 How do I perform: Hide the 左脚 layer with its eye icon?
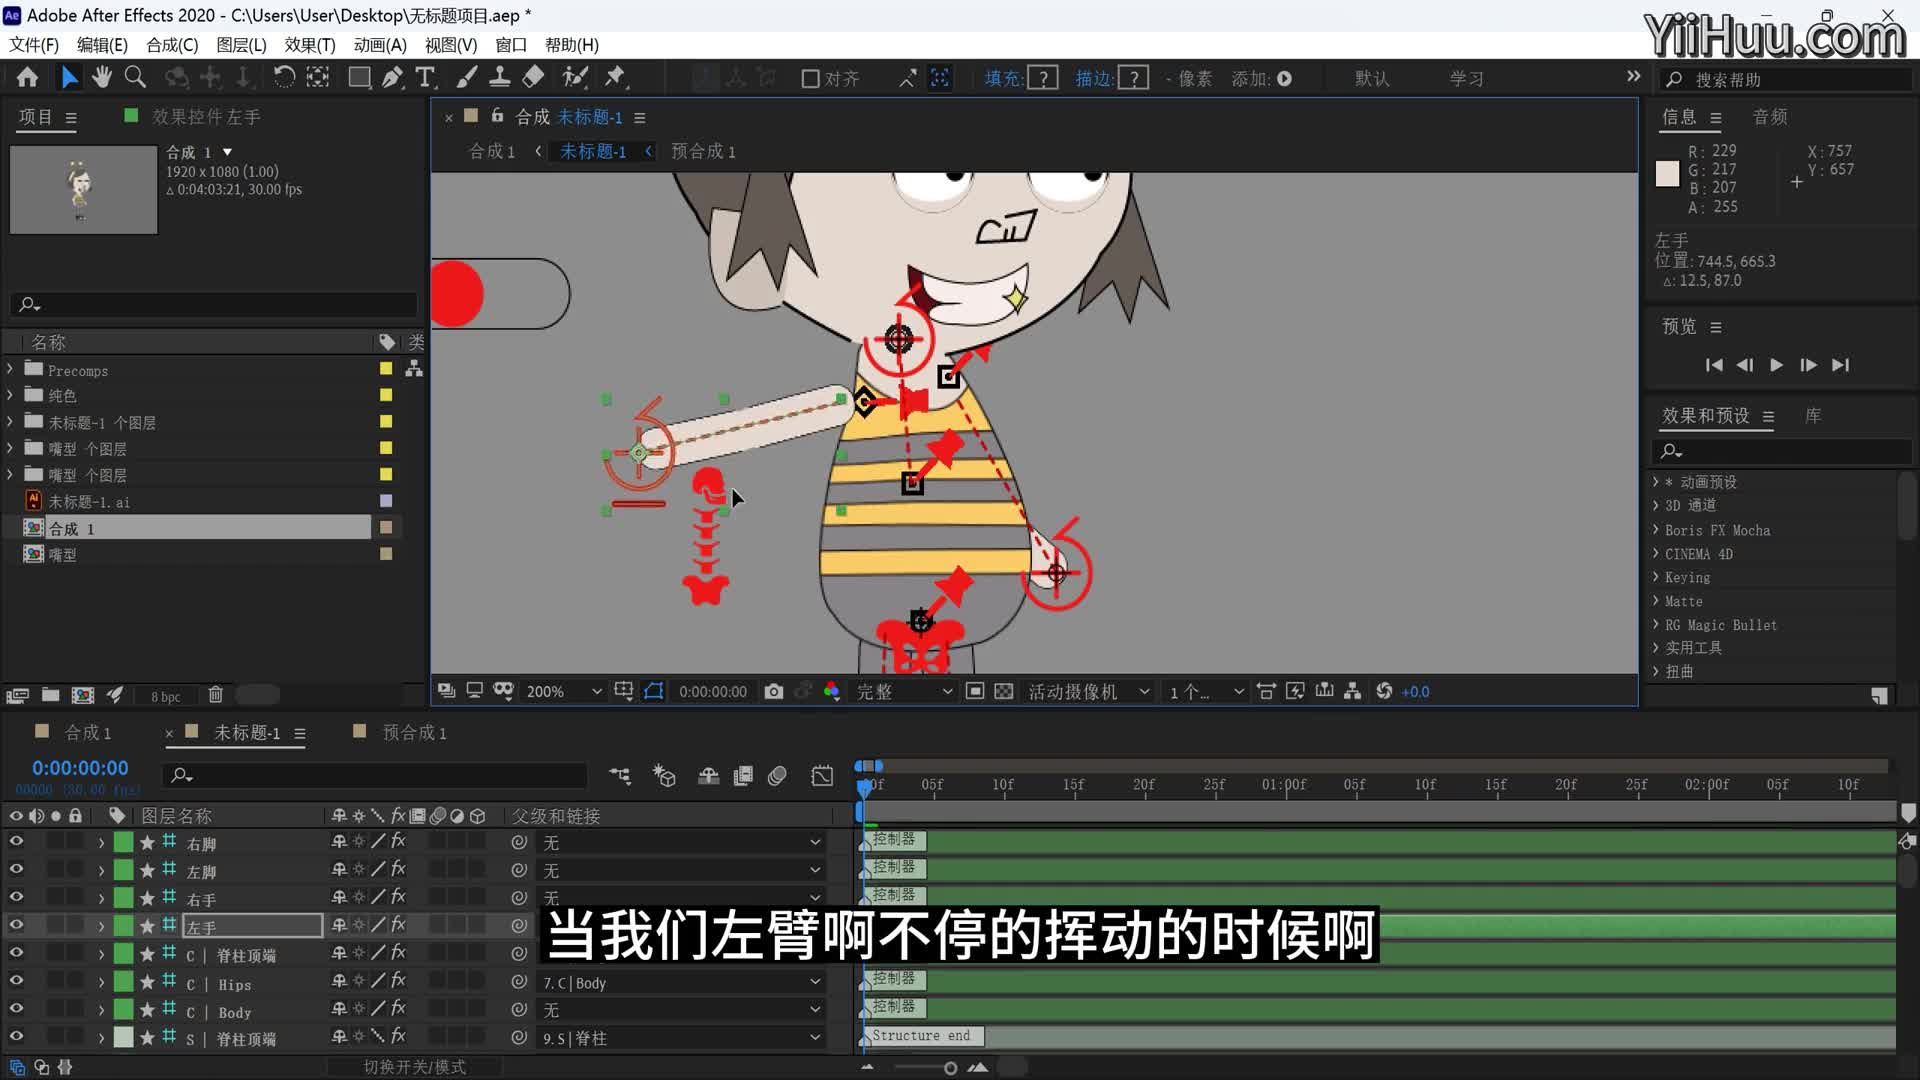point(16,870)
